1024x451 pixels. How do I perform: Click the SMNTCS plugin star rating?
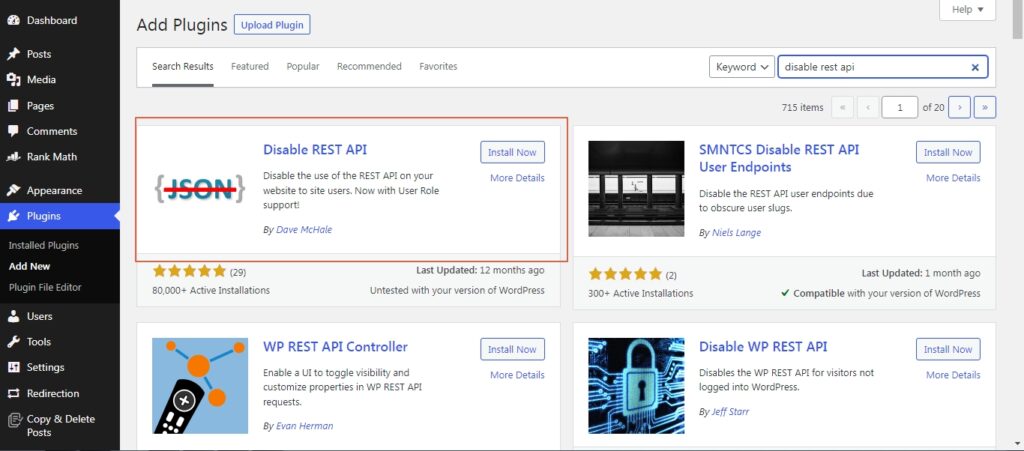pyautogui.click(x=625, y=274)
